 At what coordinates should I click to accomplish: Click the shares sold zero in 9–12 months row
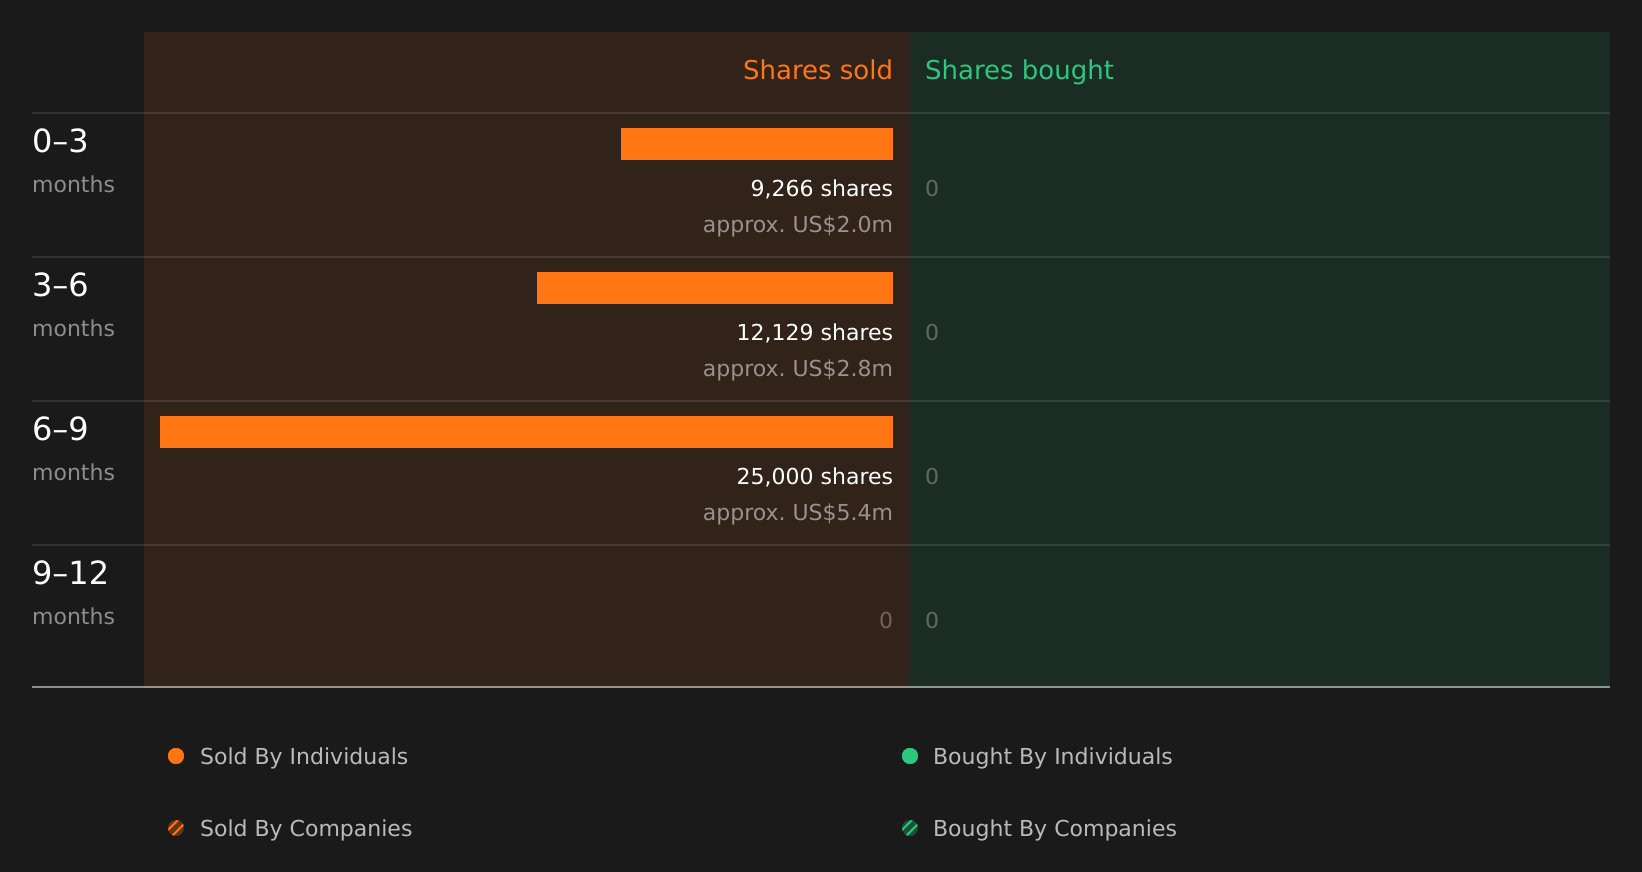click(886, 620)
